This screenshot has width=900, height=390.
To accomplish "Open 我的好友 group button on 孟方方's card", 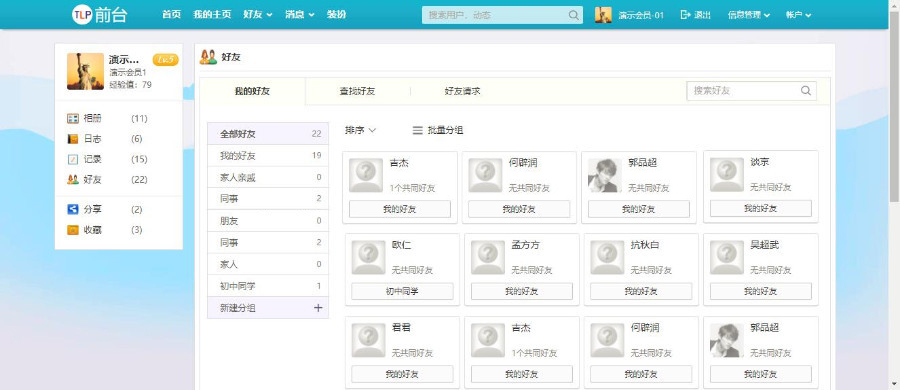I will coord(522,291).
